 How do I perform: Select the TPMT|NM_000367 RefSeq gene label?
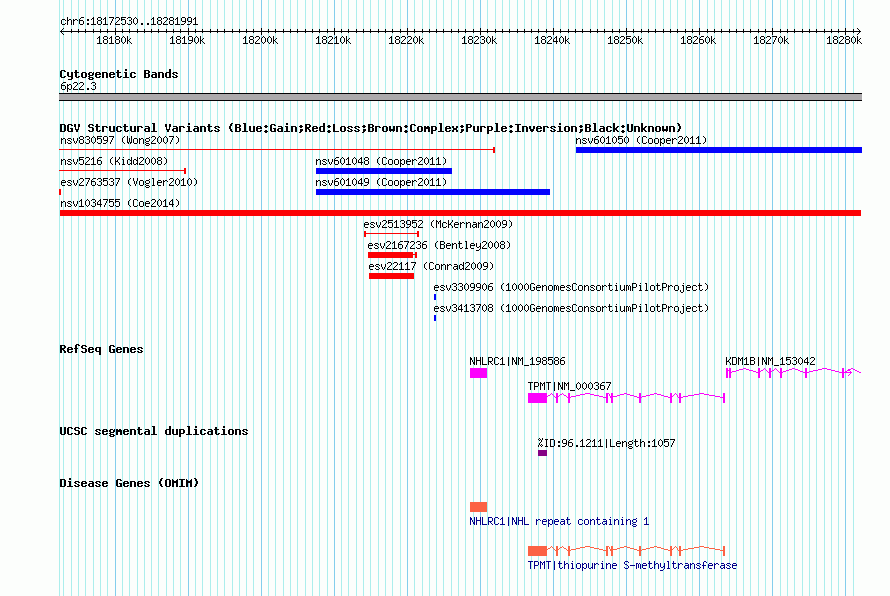[569, 386]
